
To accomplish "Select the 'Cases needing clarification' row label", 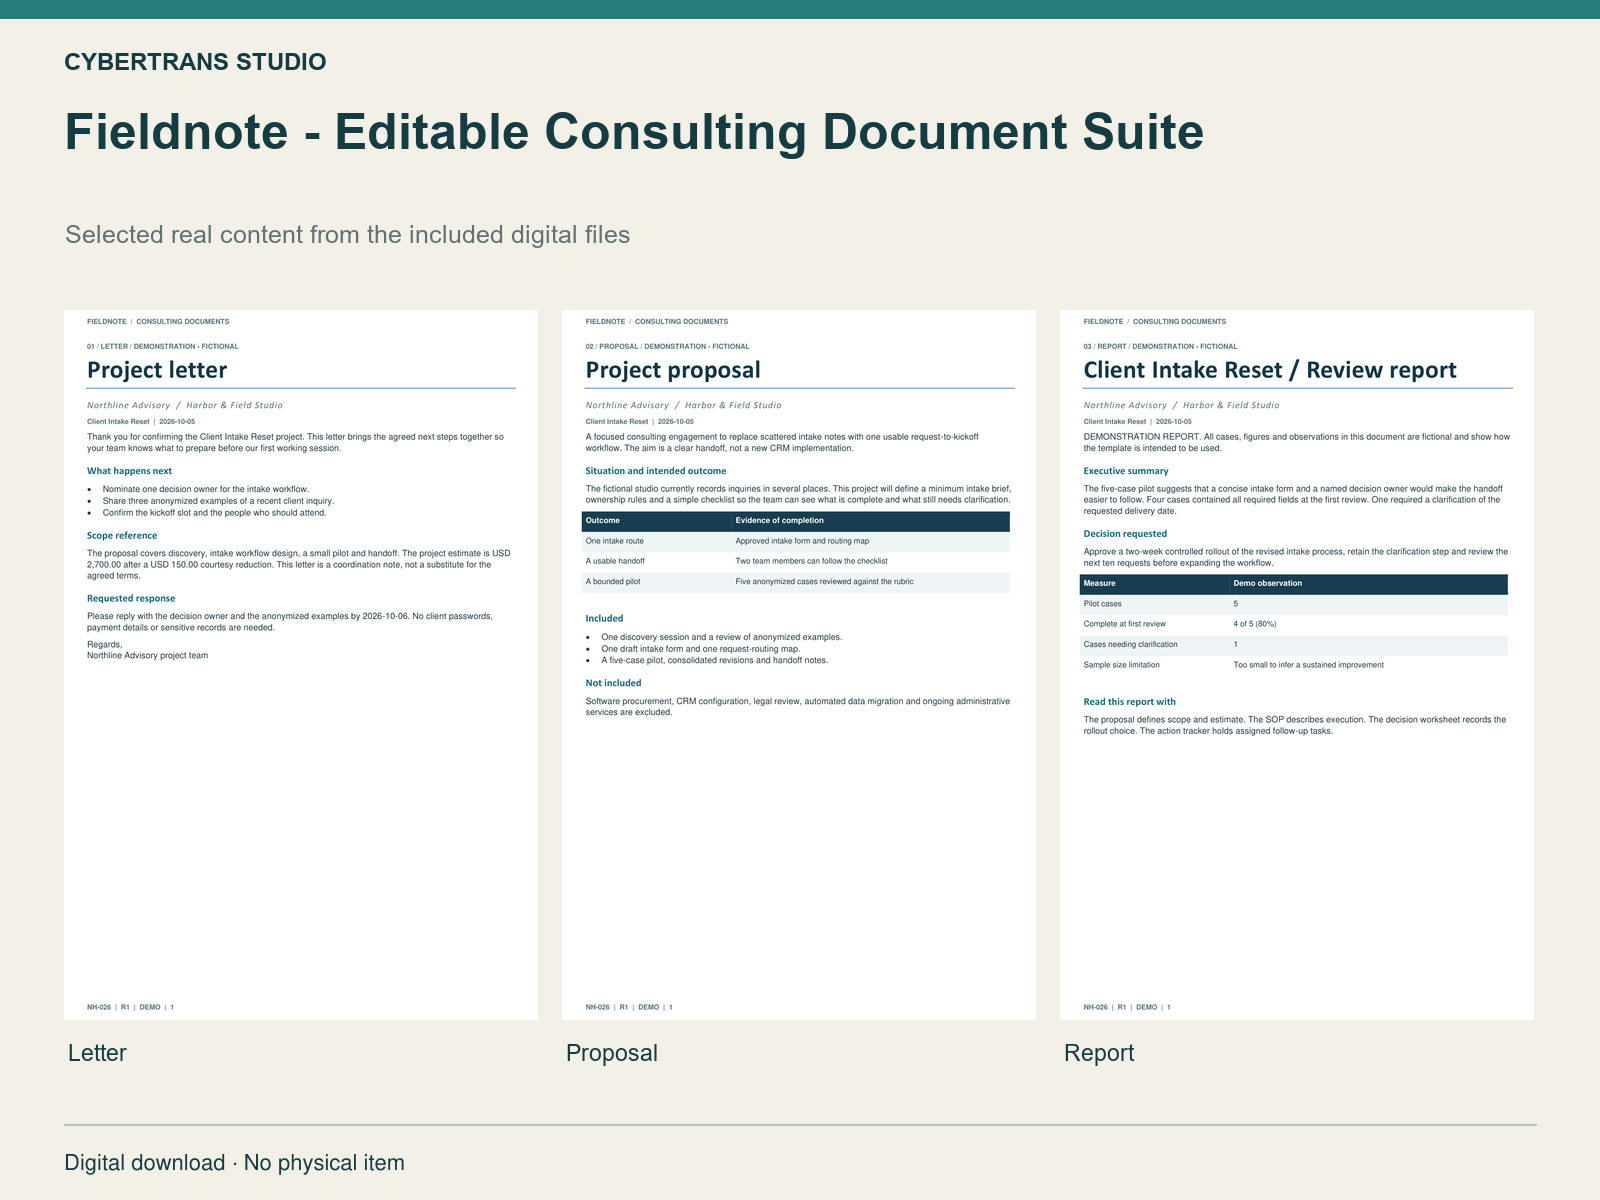I will (x=1155, y=645).
